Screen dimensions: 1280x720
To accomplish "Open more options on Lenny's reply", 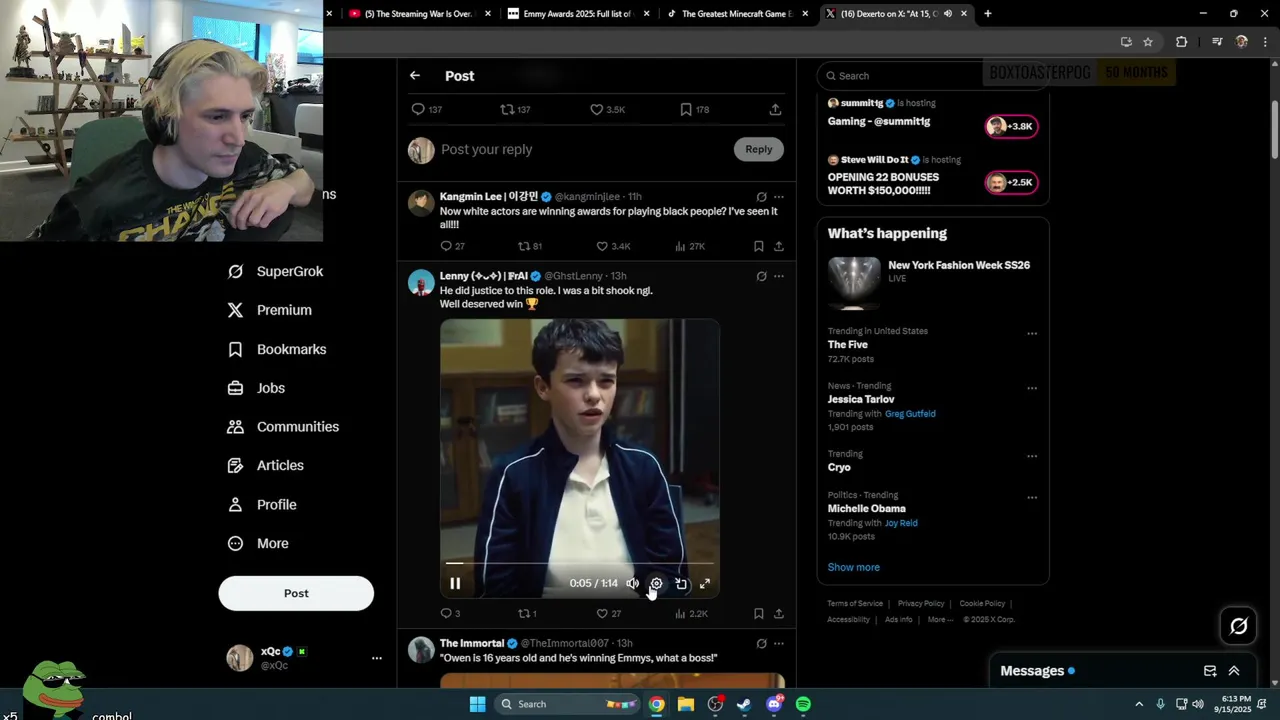I will pyautogui.click(x=779, y=276).
